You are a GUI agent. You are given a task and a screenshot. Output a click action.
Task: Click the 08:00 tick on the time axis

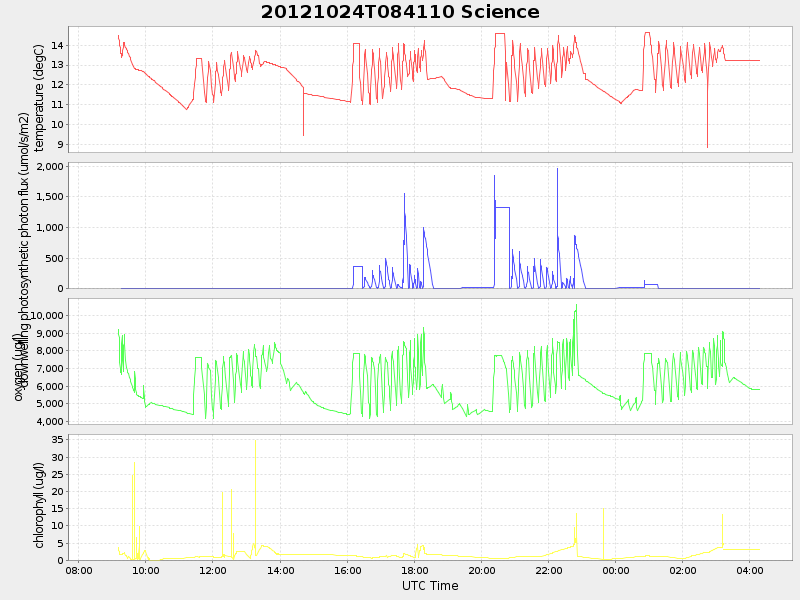click(x=79, y=571)
